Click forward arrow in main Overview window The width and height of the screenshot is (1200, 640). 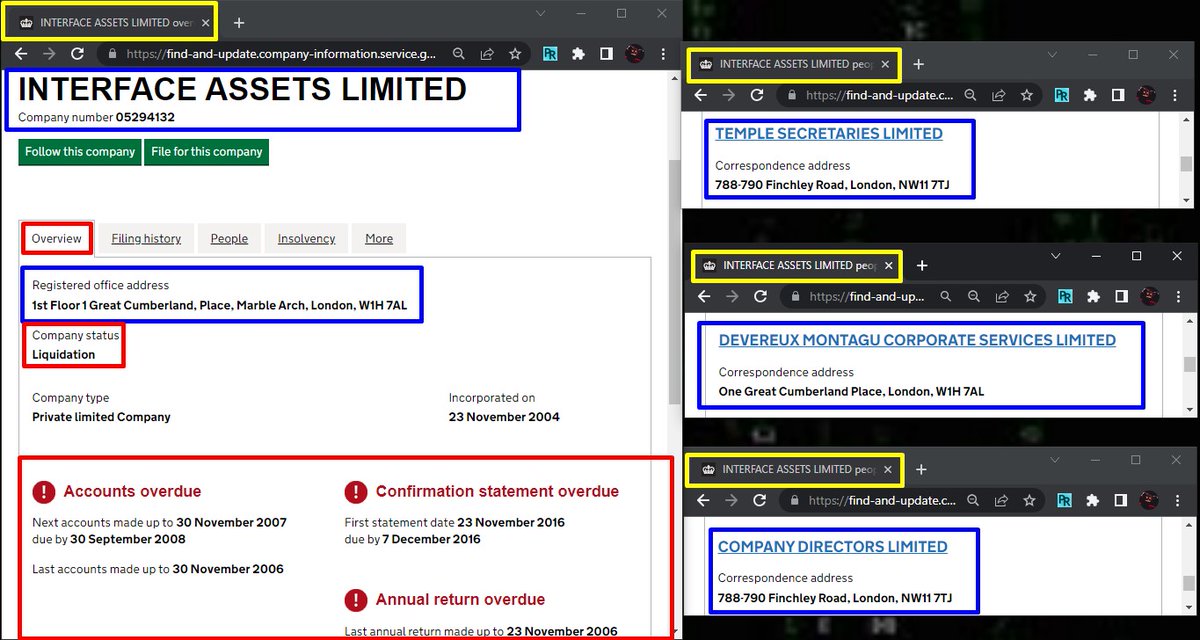click(x=49, y=54)
